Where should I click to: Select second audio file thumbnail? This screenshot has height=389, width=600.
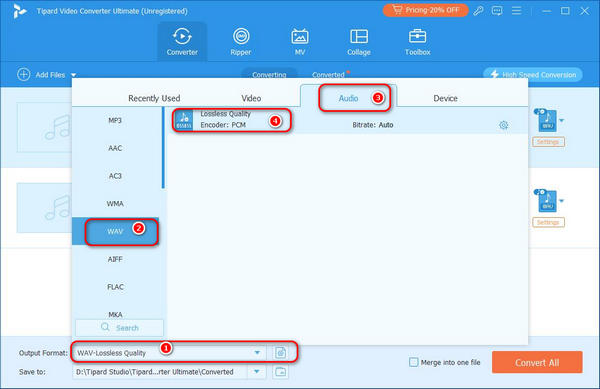(x=44, y=208)
